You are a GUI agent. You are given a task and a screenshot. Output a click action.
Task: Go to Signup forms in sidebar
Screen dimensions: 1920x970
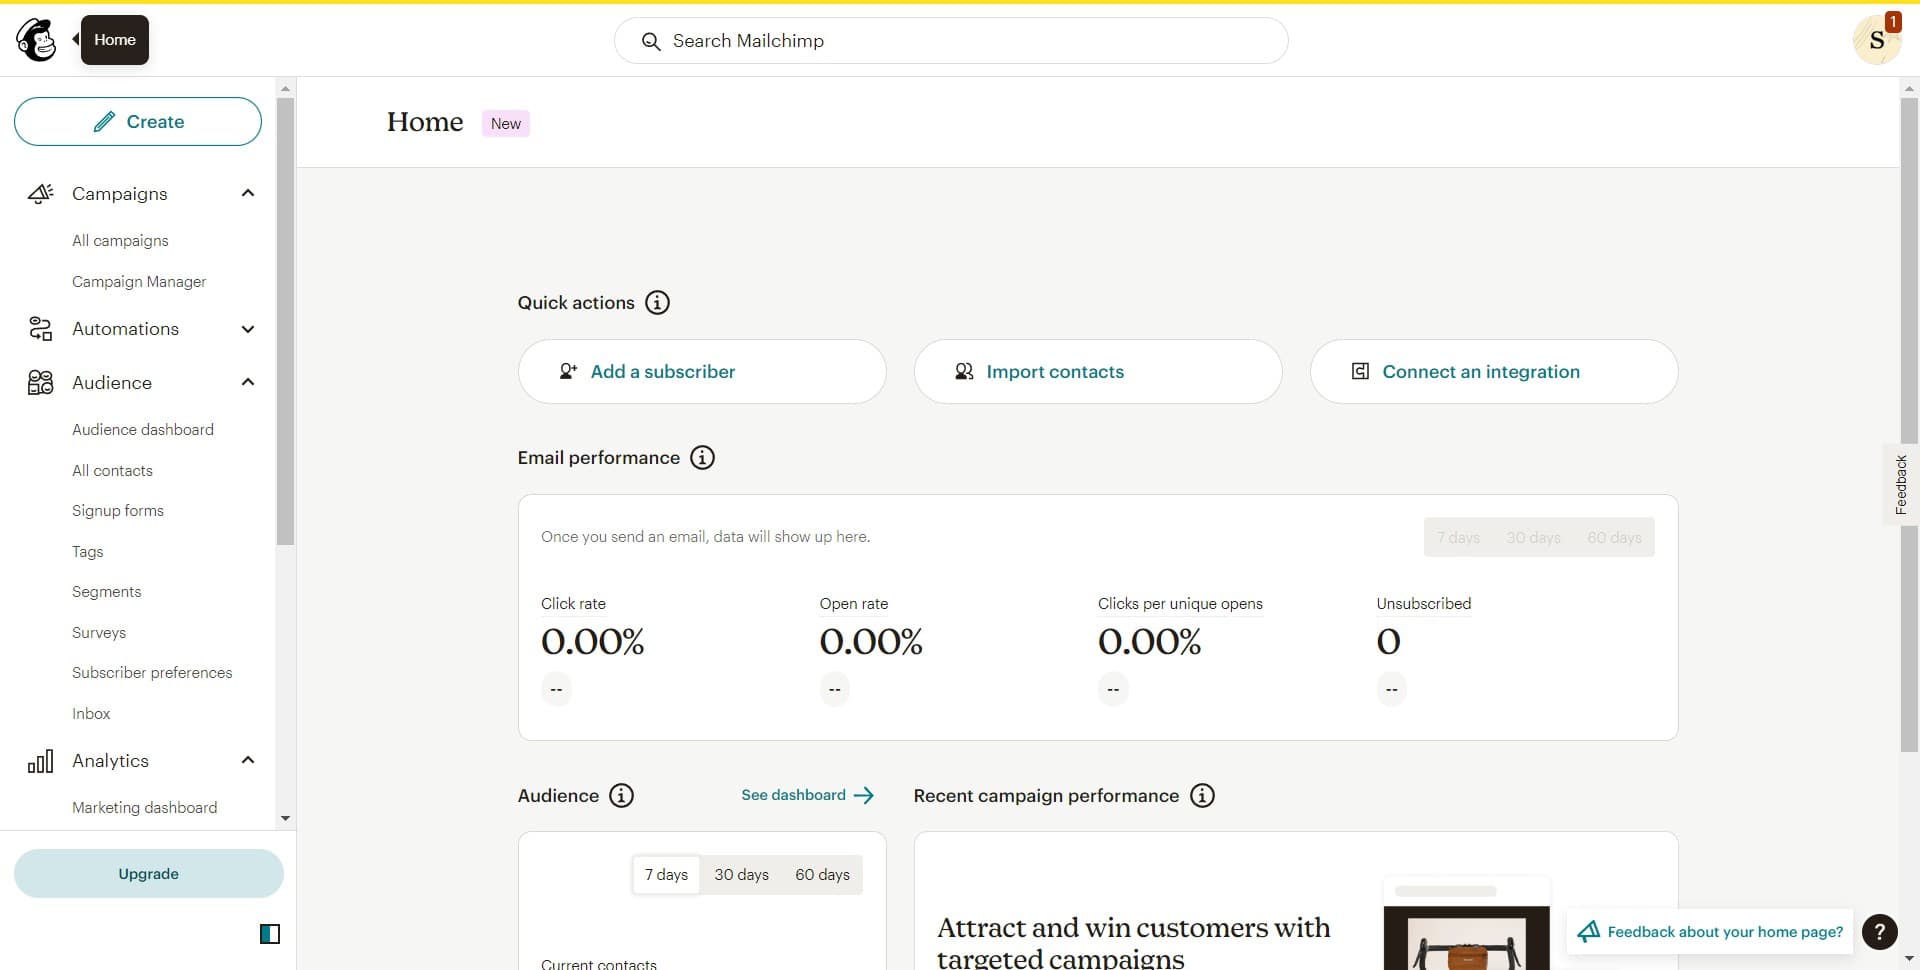click(x=117, y=511)
